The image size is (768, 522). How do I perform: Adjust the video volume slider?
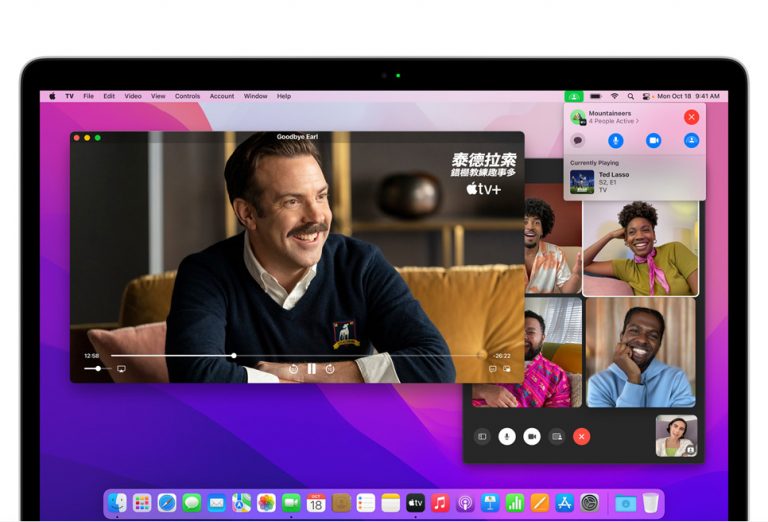97,369
